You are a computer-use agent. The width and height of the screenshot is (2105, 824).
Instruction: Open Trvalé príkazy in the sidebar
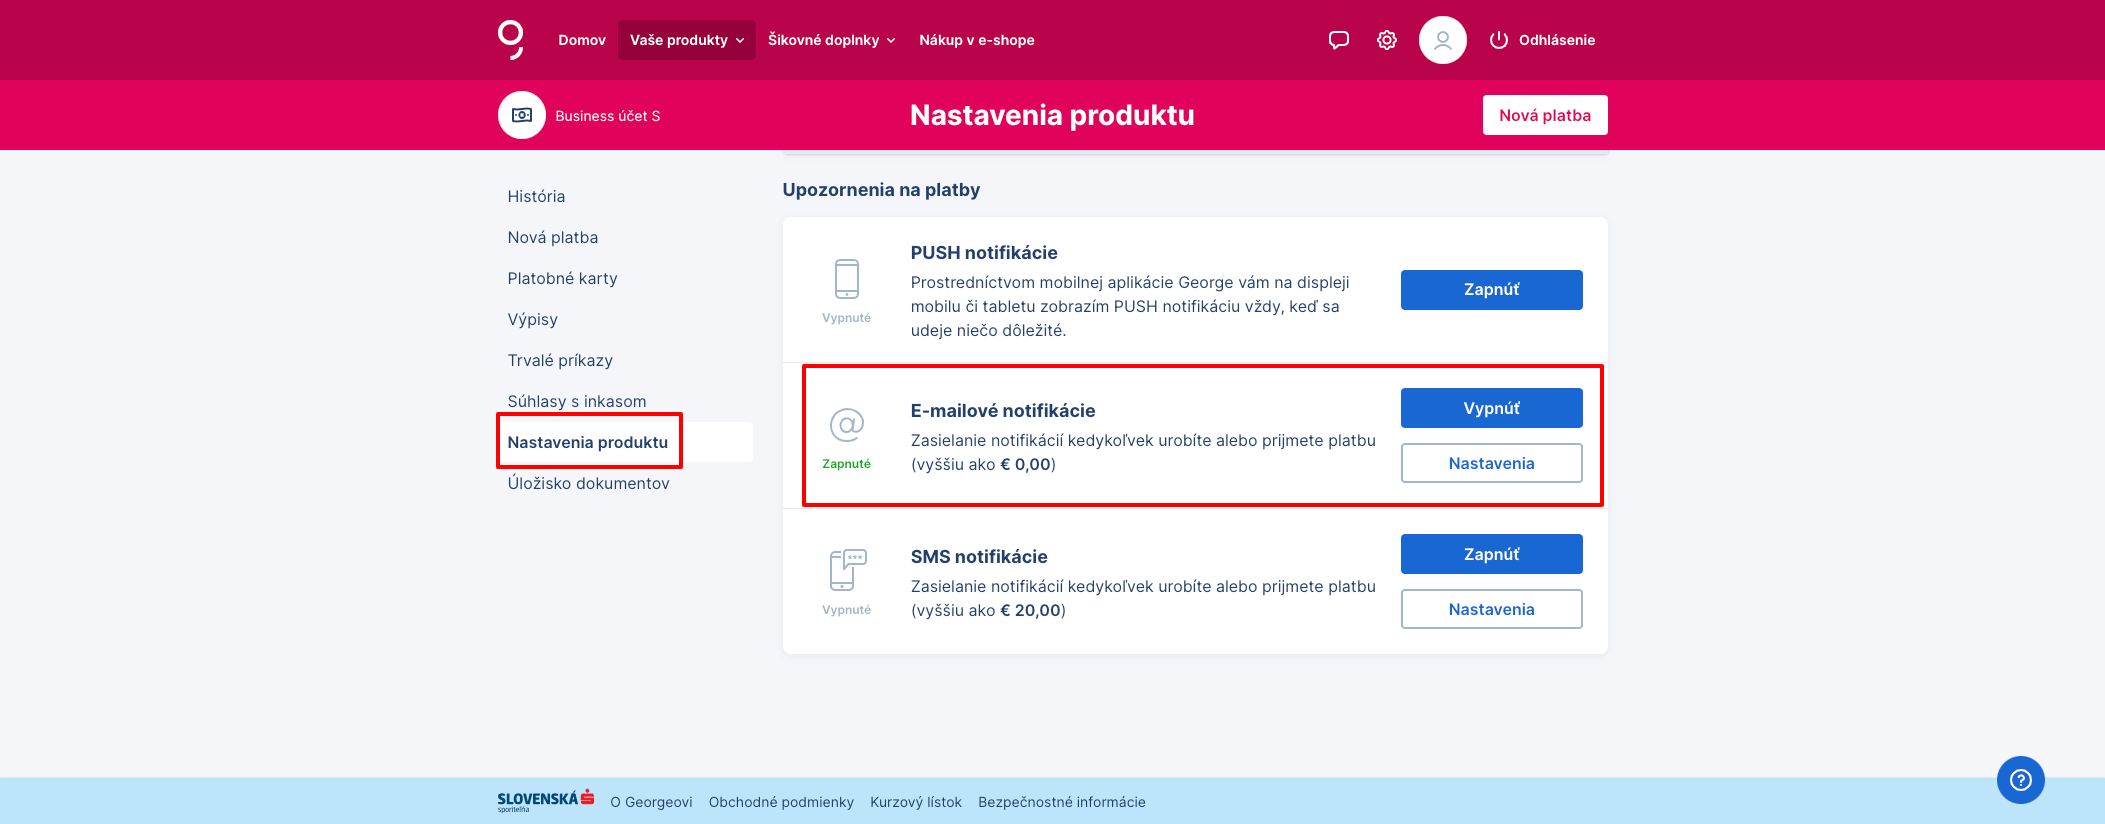[560, 361]
